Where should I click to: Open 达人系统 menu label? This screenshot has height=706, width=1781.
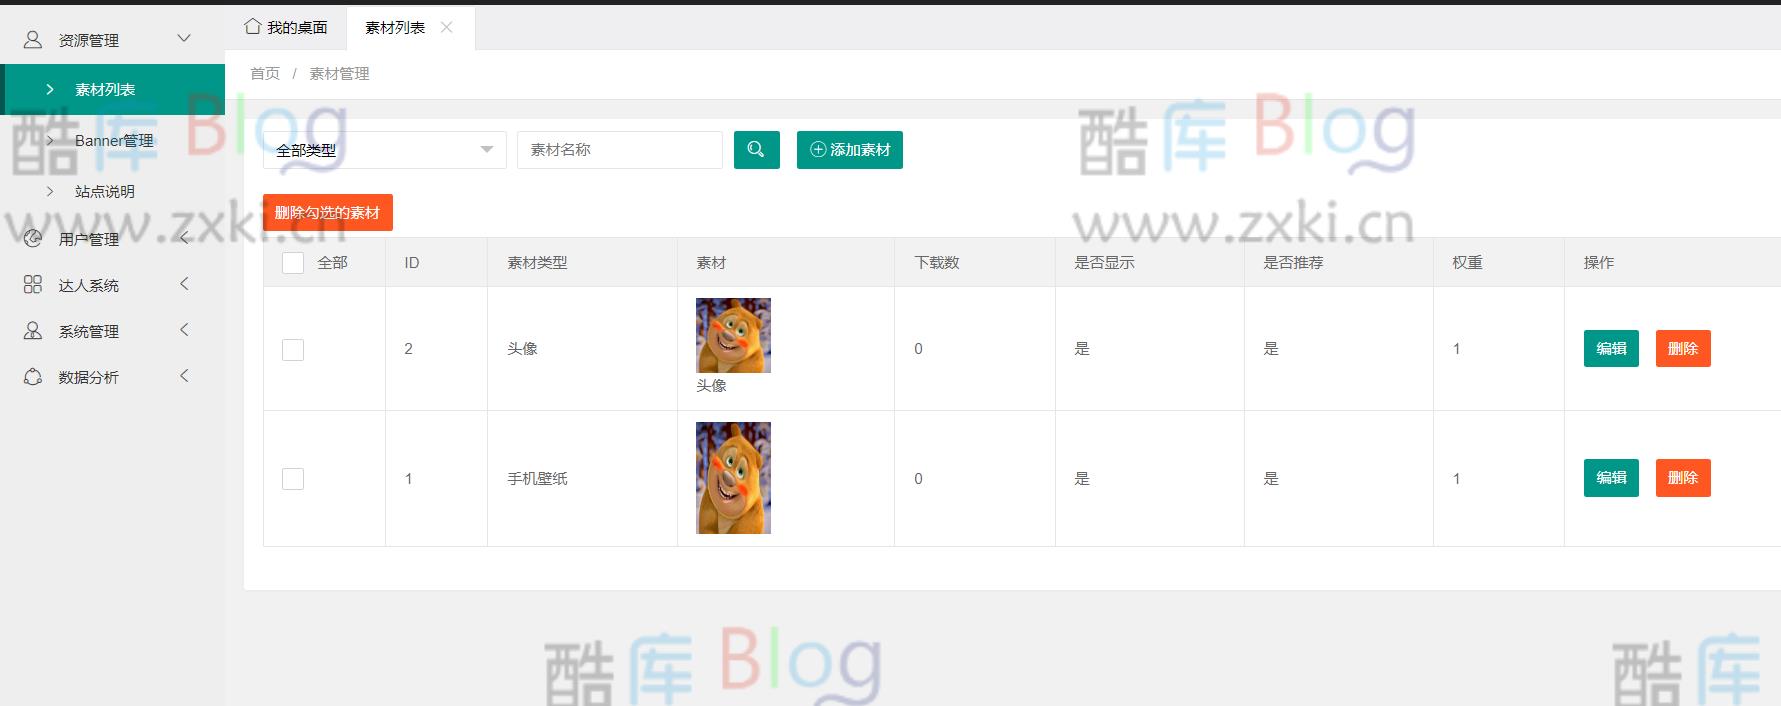[x=89, y=285]
